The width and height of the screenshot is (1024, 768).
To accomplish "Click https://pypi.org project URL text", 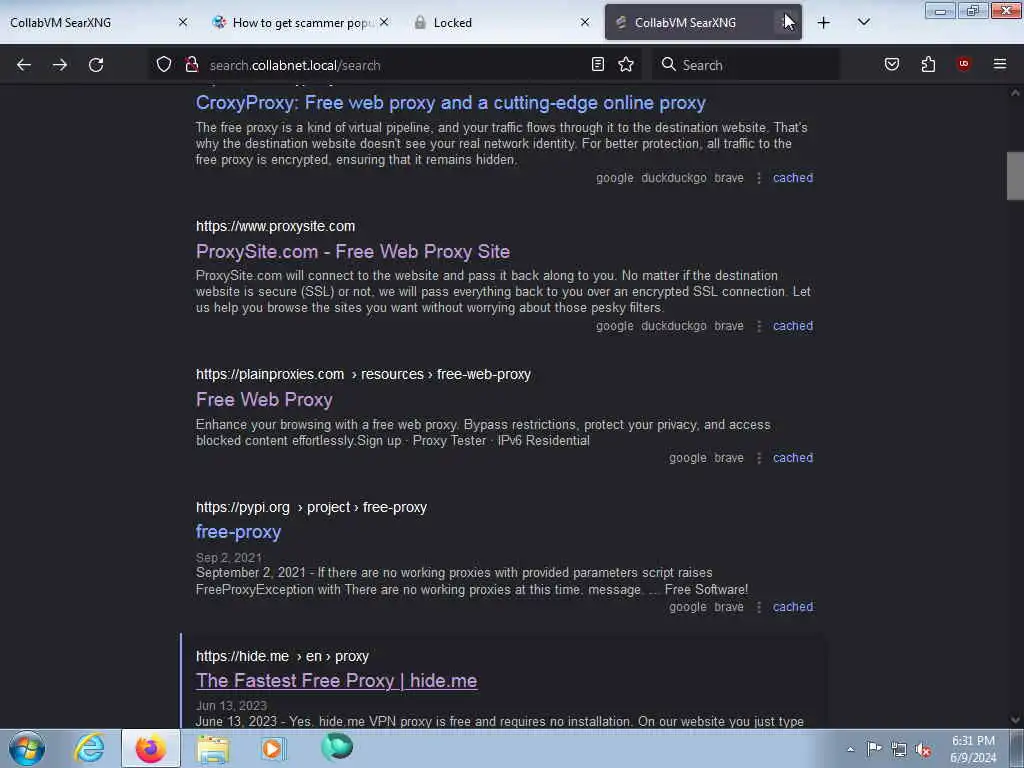I will click(x=312, y=507).
